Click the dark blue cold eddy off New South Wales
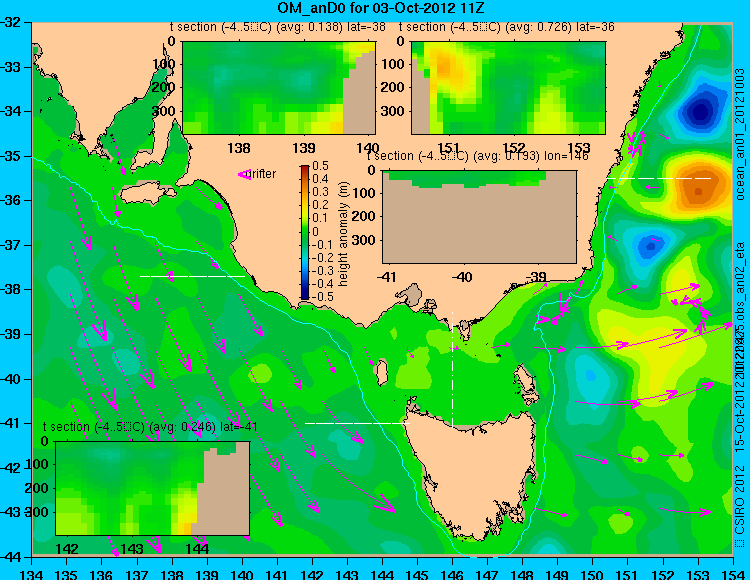Viewport: 750px width, 580px height. coord(700,112)
